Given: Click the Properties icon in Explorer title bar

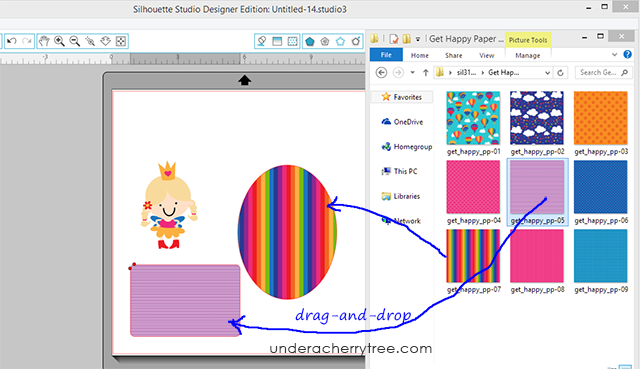Looking at the screenshot, I should click(394, 39).
